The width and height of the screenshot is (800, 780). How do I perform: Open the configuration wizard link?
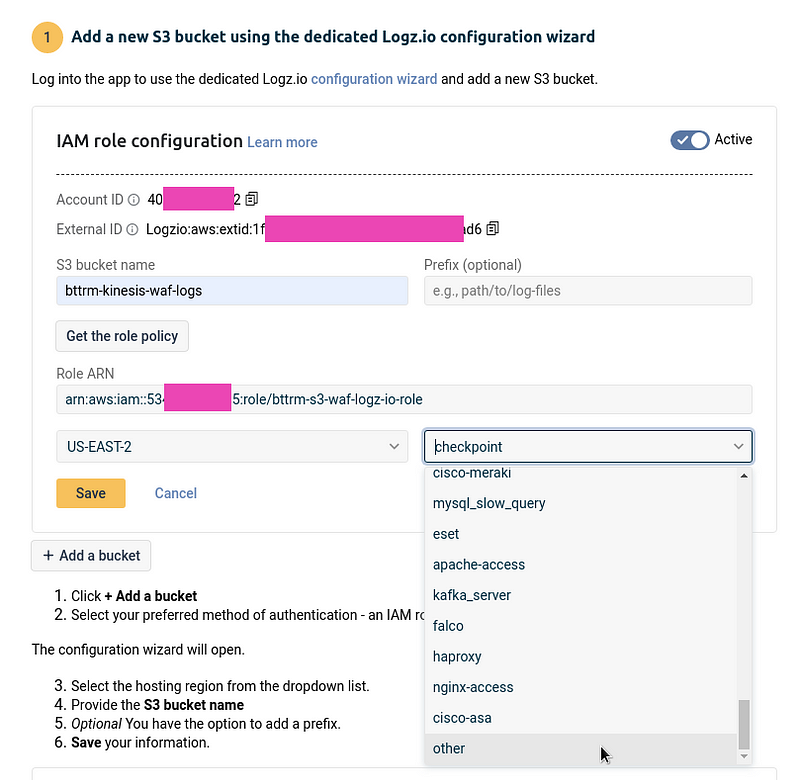pyautogui.click(x=374, y=79)
